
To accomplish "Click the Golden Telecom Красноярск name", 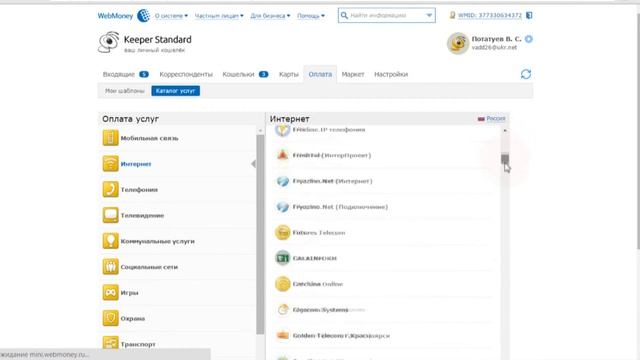I will click(x=341, y=336).
